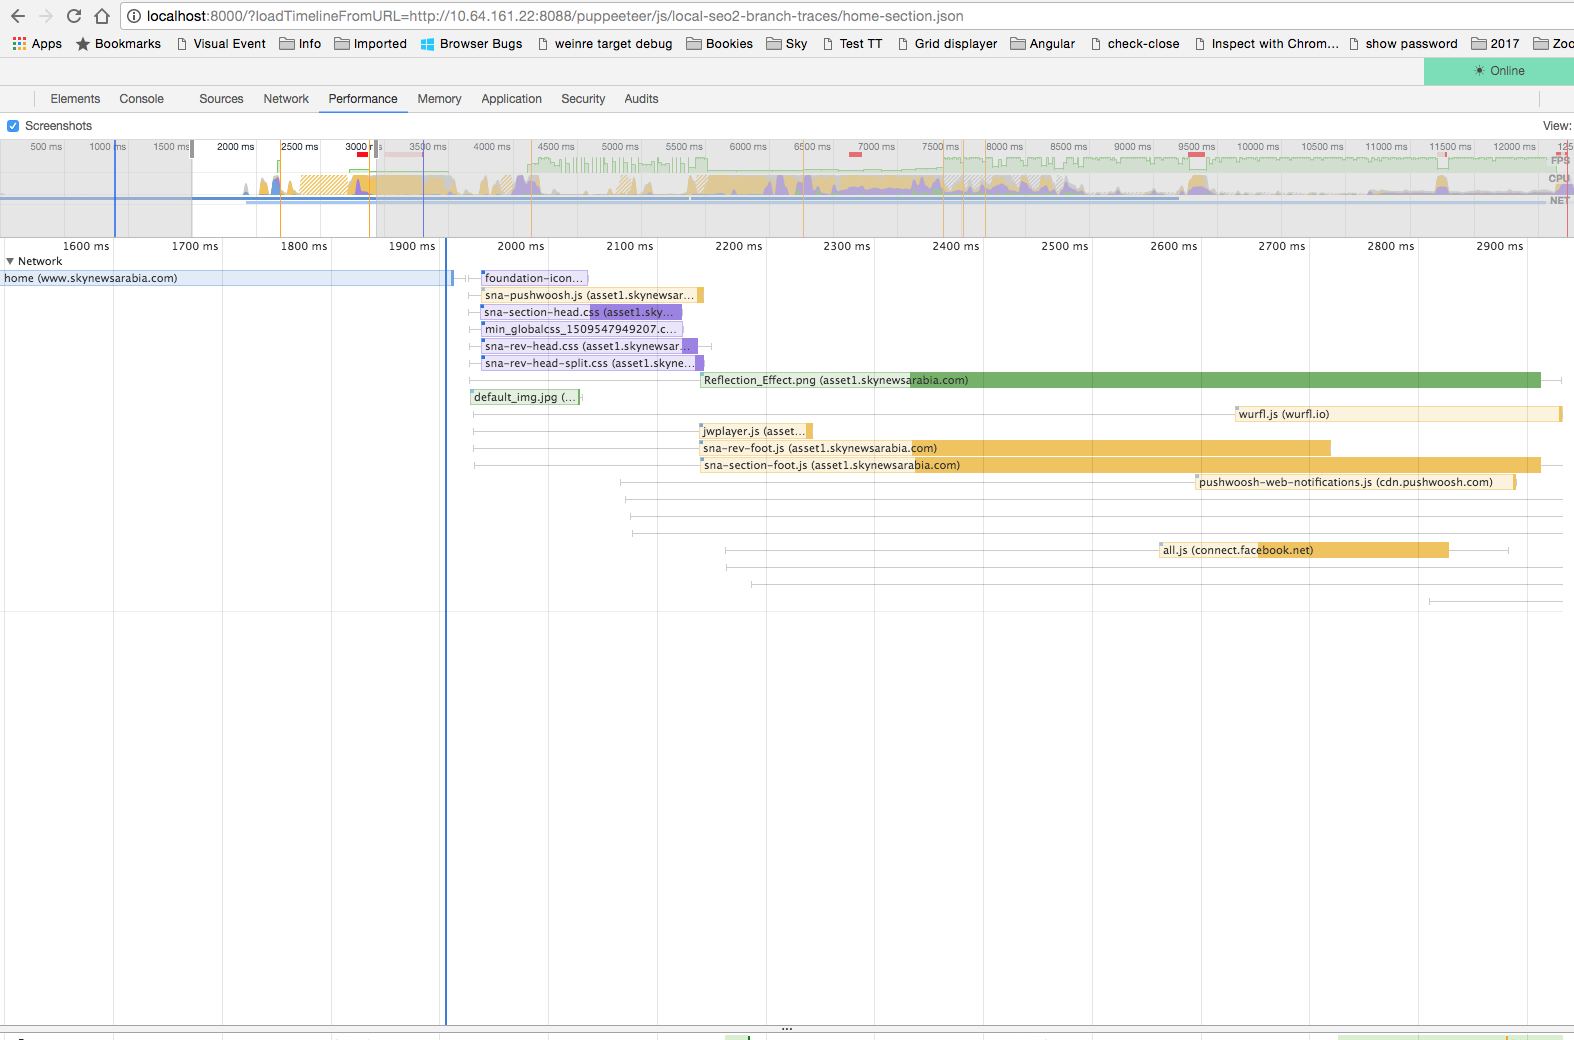Open the check-close bookmark
This screenshot has width=1574, height=1040.
pyautogui.click(x=1134, y=44)
